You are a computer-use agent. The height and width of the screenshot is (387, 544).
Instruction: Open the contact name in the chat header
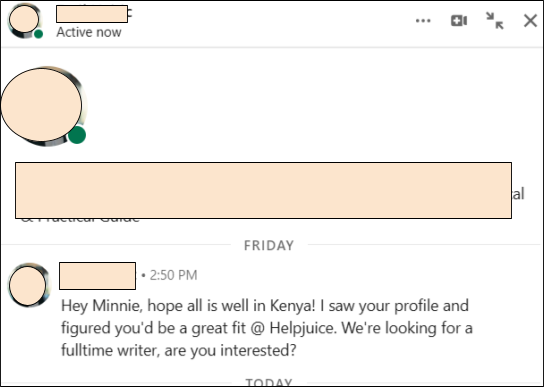pyautogui.click(x=92, y=14)
